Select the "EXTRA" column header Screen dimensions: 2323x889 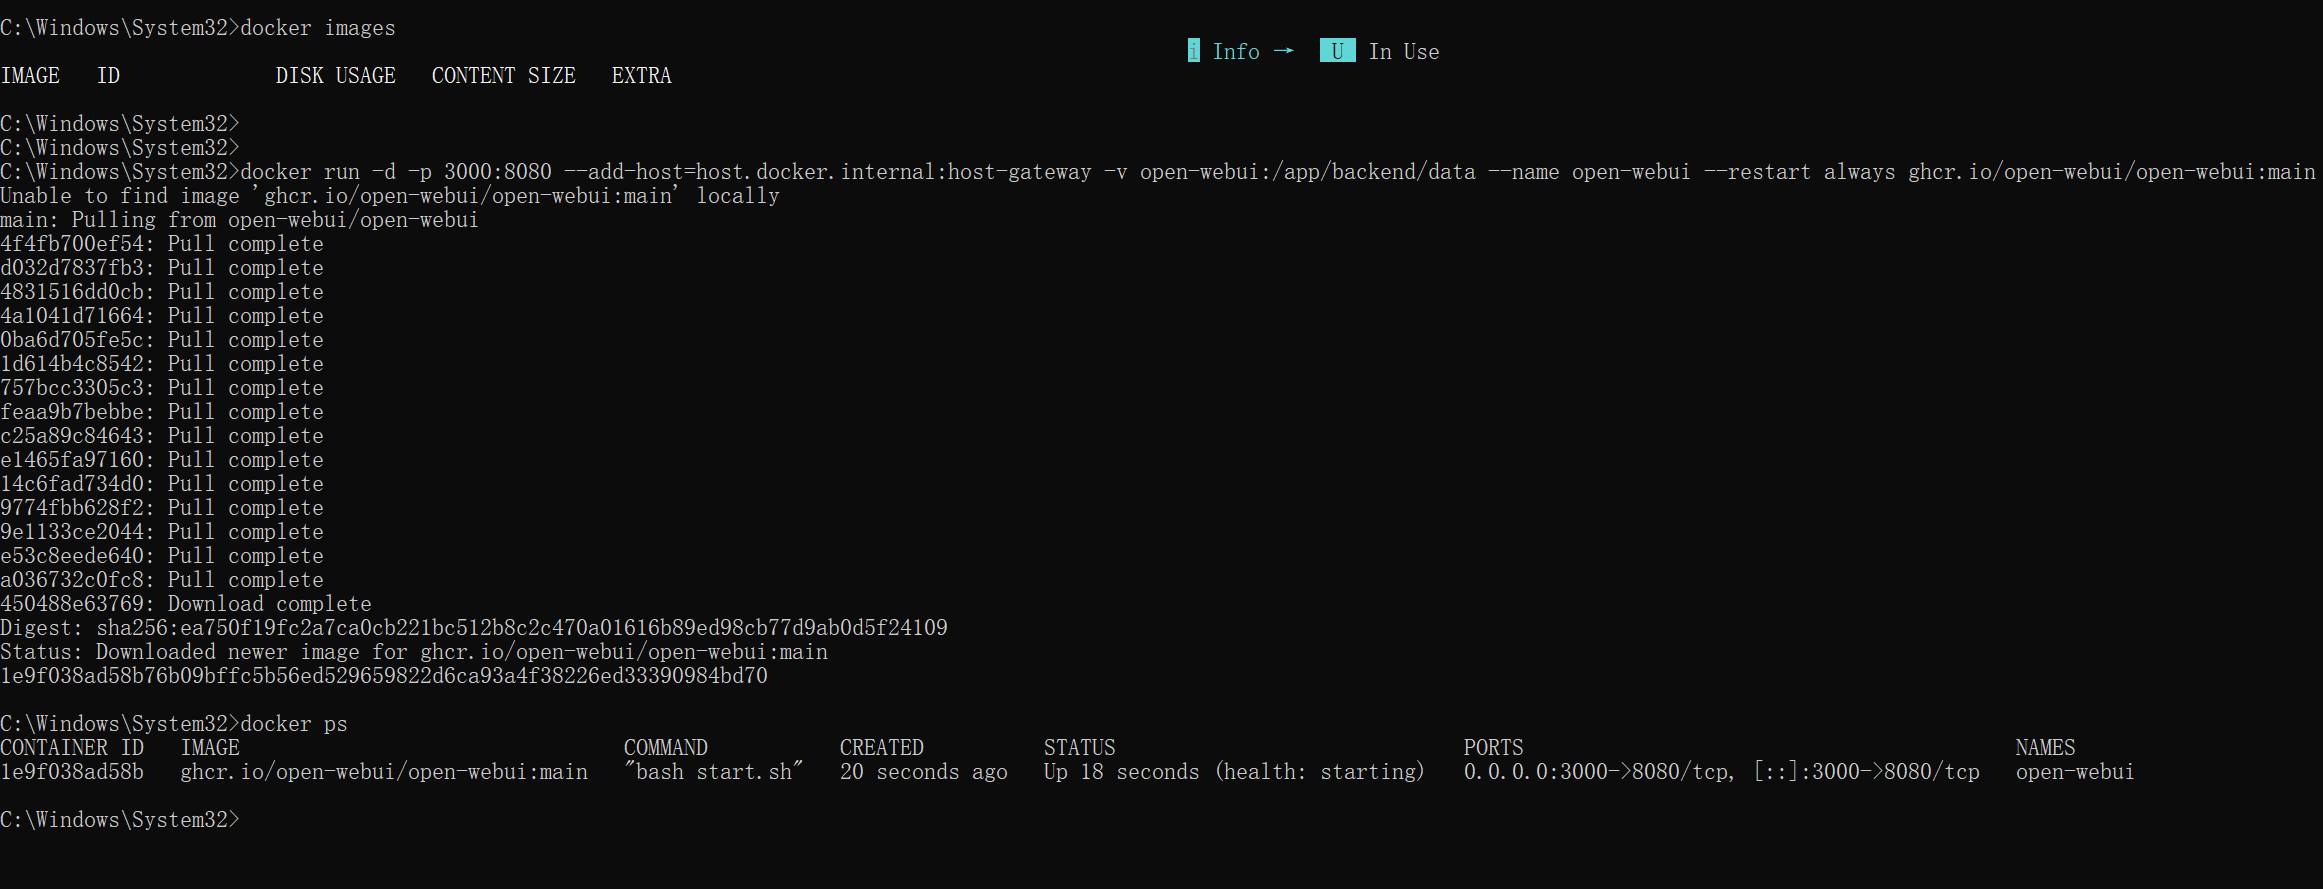(x=642, y=76)
